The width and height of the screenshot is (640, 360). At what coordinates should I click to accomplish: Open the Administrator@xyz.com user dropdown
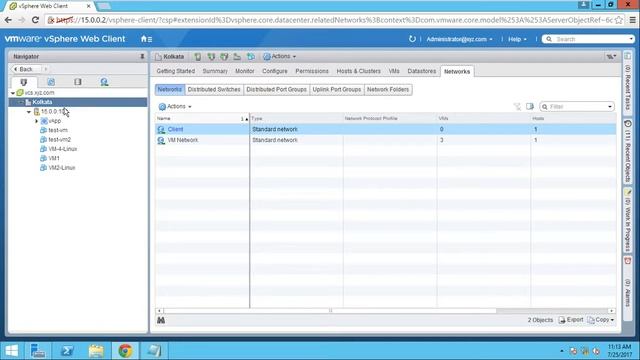[459, 39]
